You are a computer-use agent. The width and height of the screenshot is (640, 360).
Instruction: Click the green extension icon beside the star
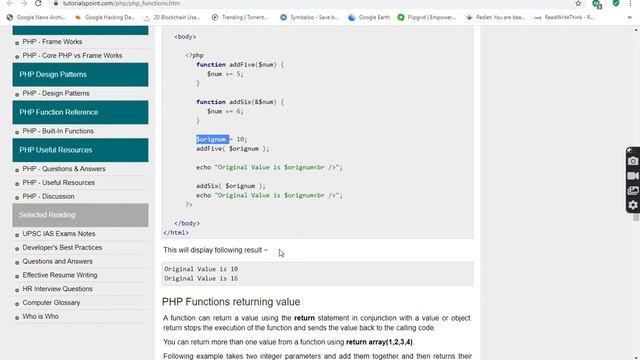point(597,4)
